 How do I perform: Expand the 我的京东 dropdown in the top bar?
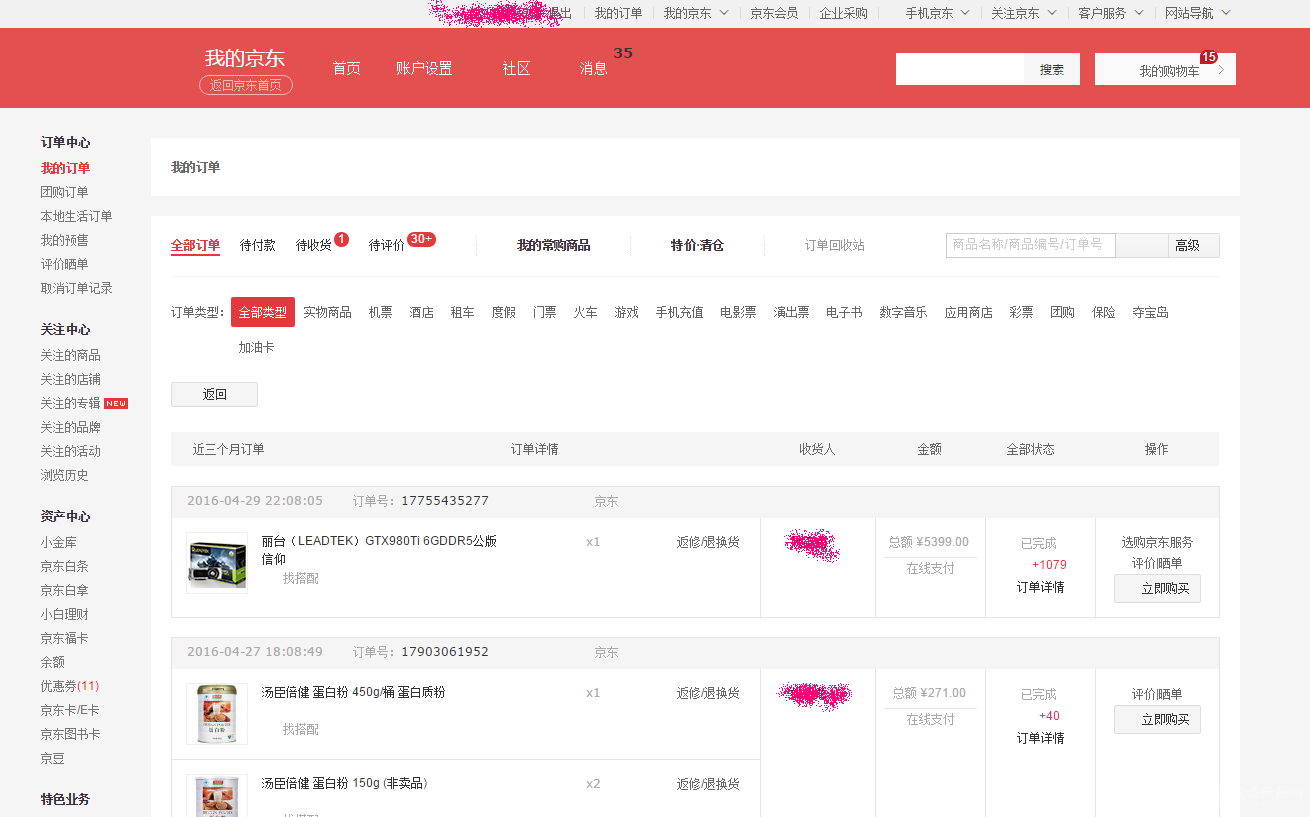696,13
